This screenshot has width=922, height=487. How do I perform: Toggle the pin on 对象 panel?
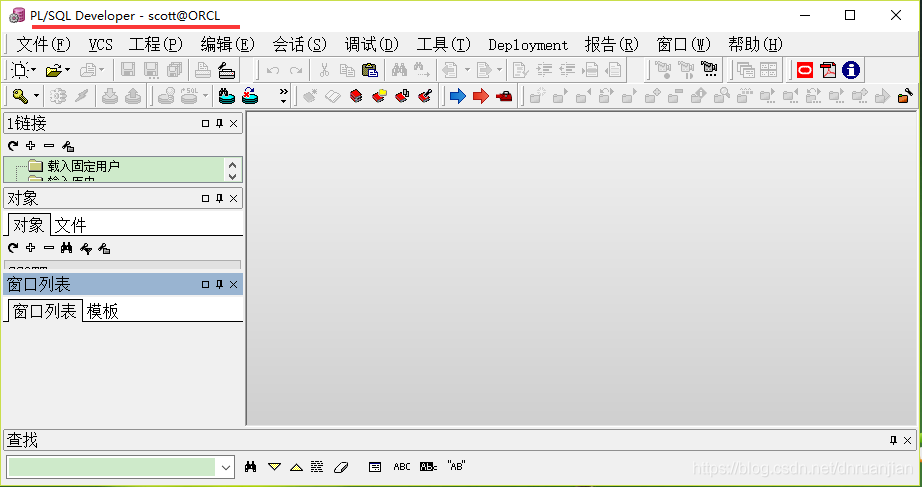(x=219, y=199)
